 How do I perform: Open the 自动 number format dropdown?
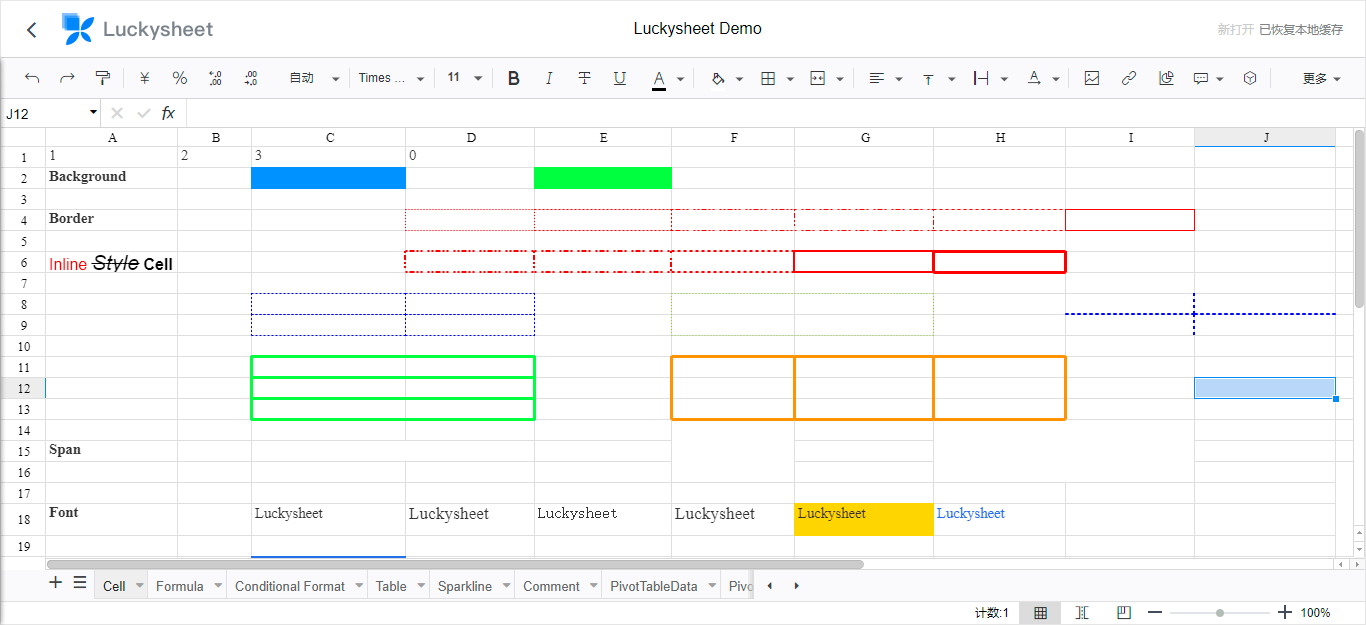[x=314, y=78]
